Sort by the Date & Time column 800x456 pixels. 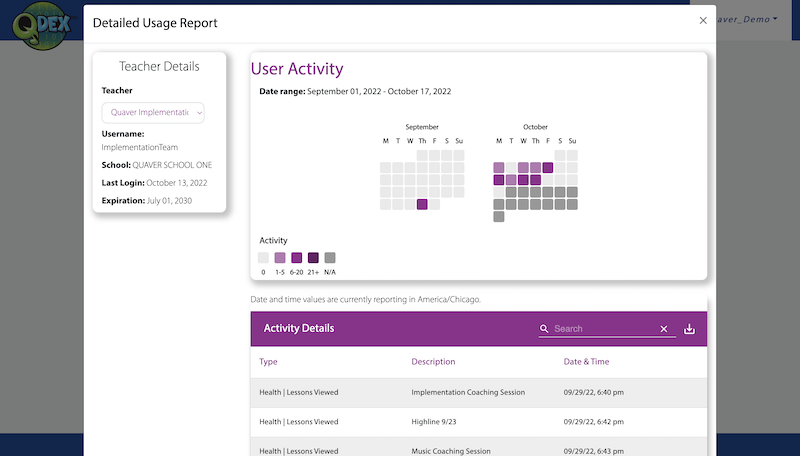click(x=586, y=362)
